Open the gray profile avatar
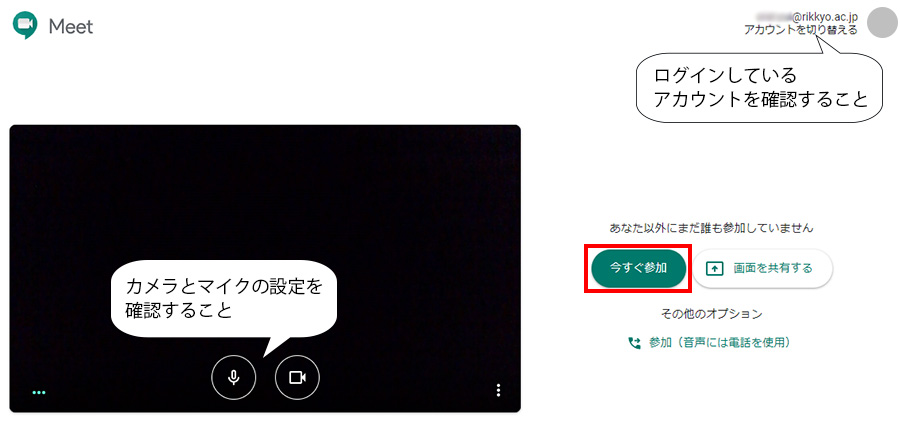Screen dimensions: 900x441 (882, 23)
